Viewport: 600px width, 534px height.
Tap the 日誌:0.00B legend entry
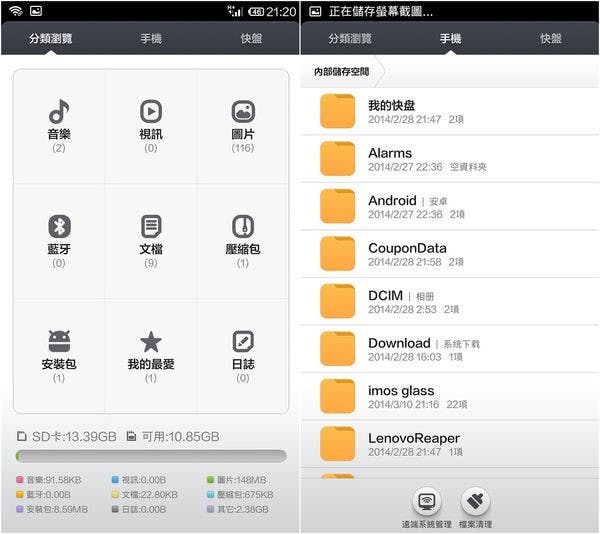139,510
